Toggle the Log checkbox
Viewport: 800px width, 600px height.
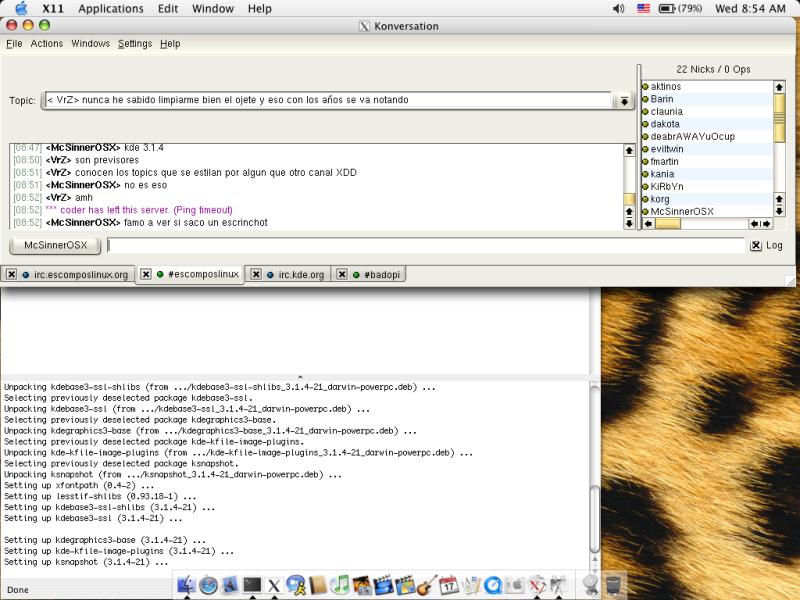click(x=756, y=245)
